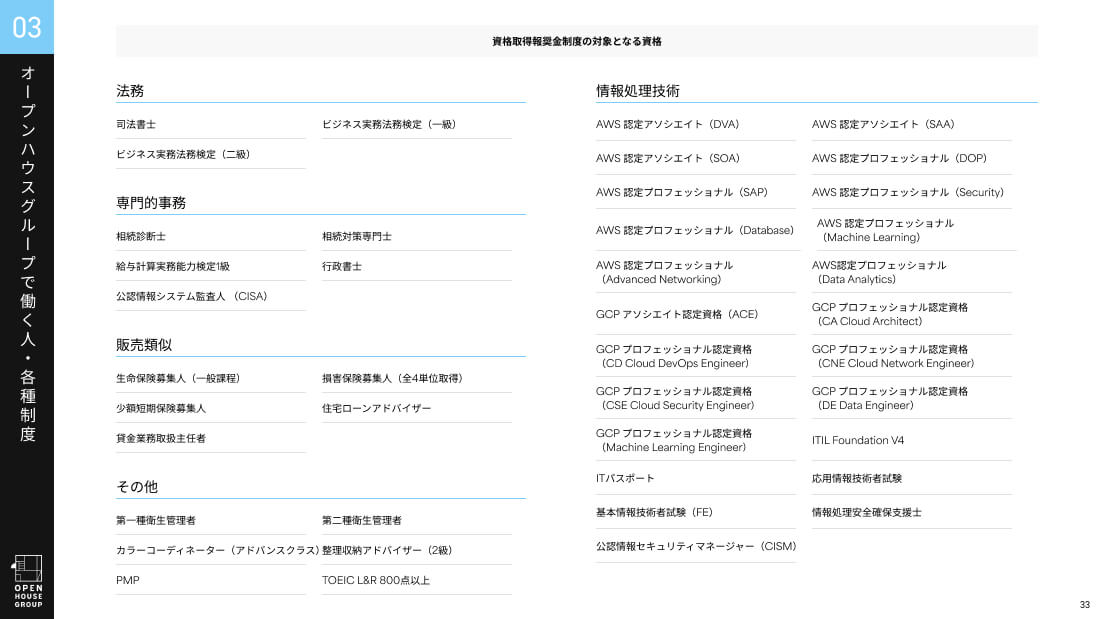1100x619 pixels.
Task: Select the 販売類似 category heading
Action: point(144,345)
